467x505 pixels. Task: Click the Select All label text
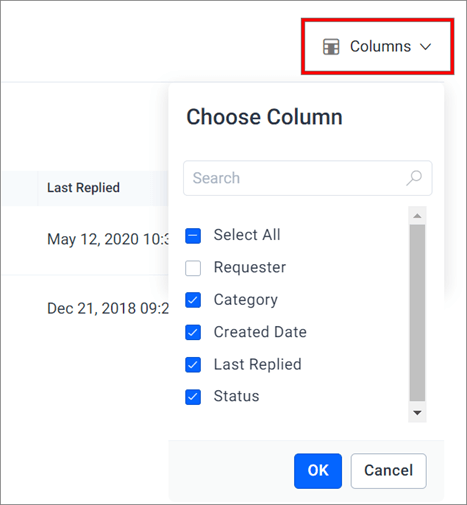[247, 235]
